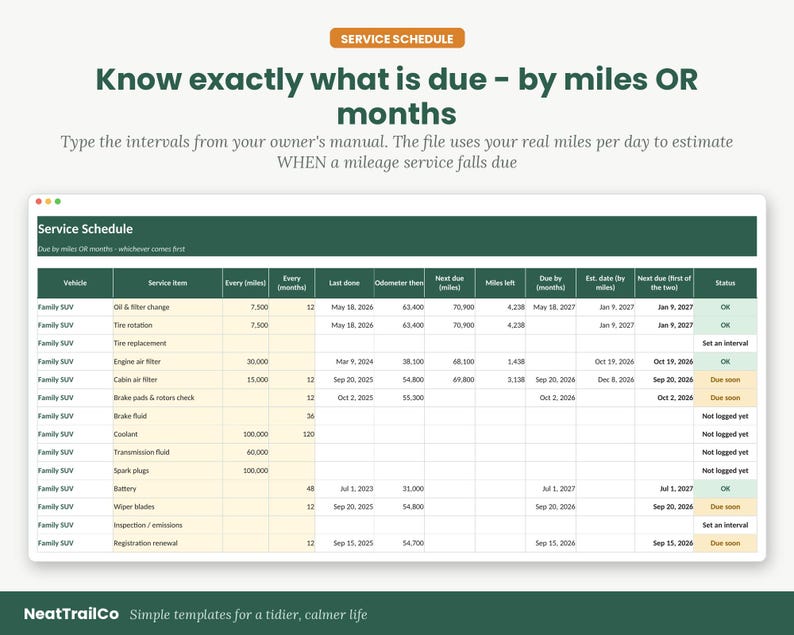Select the 'Brake fluid' cell
The height and width of the screenshot is (635, 794).
pos(168,416)
